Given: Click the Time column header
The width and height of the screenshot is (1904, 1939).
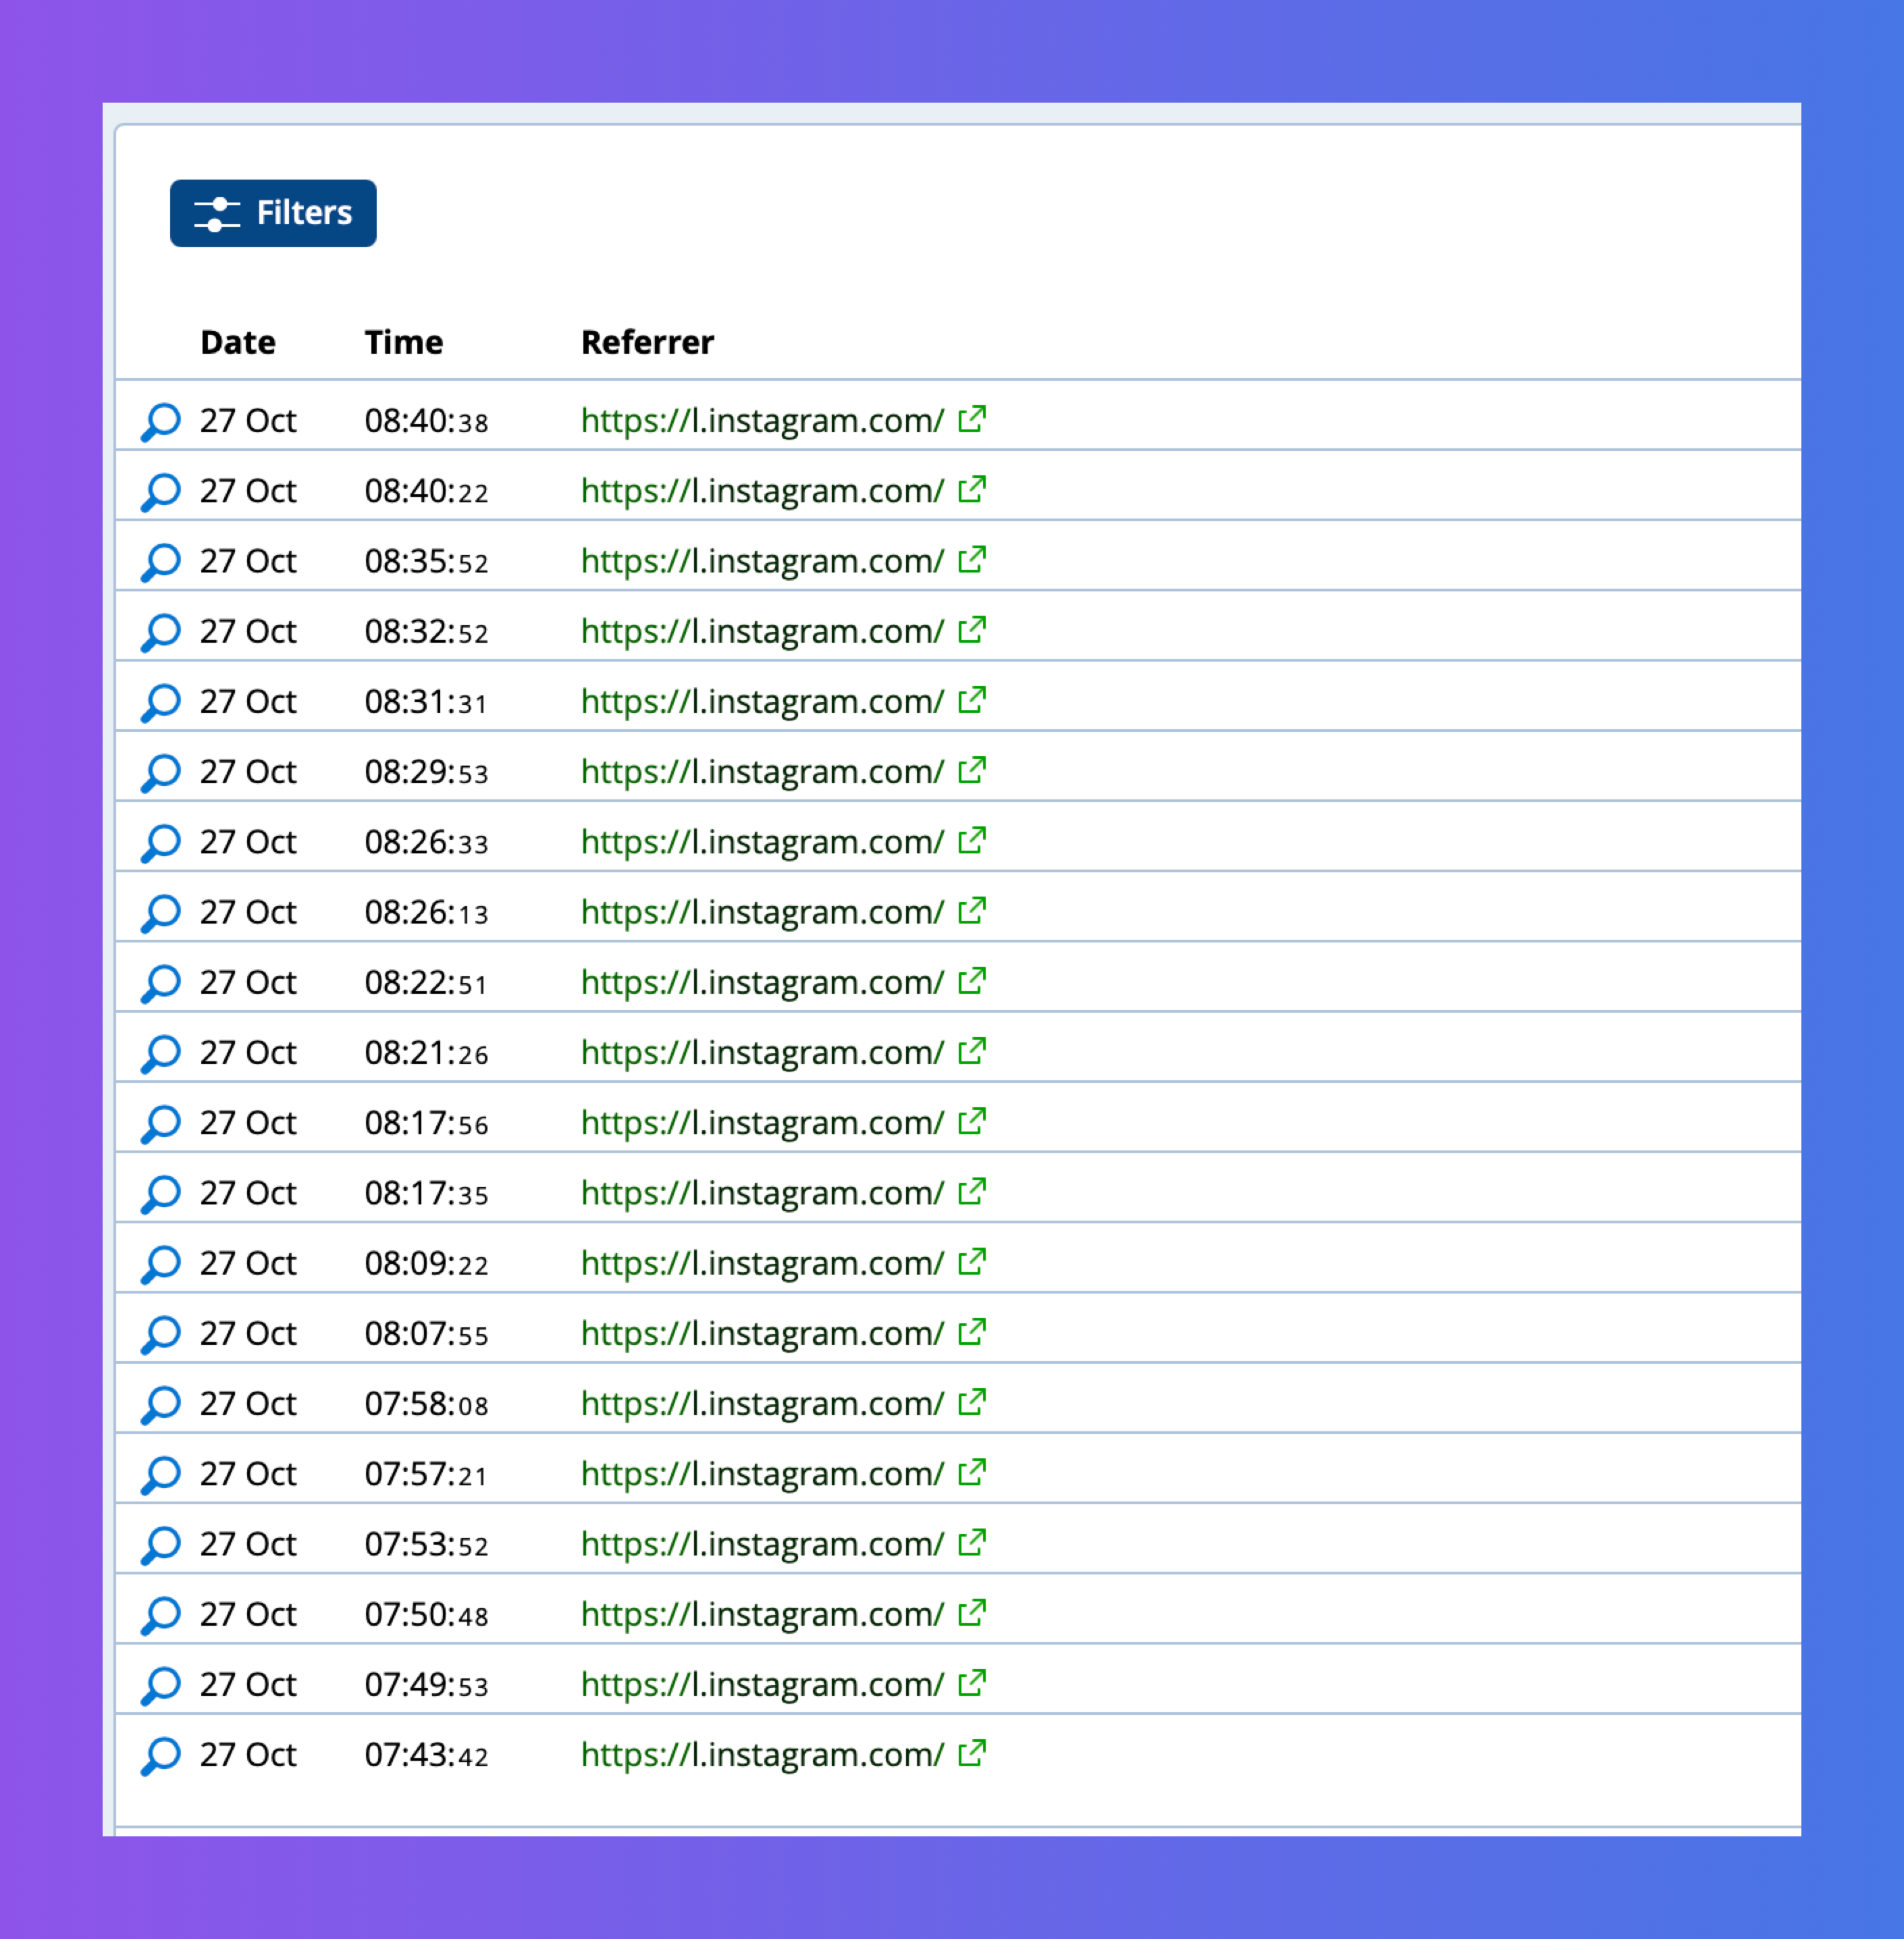Looking at the screenshot, I should [403, 343].
